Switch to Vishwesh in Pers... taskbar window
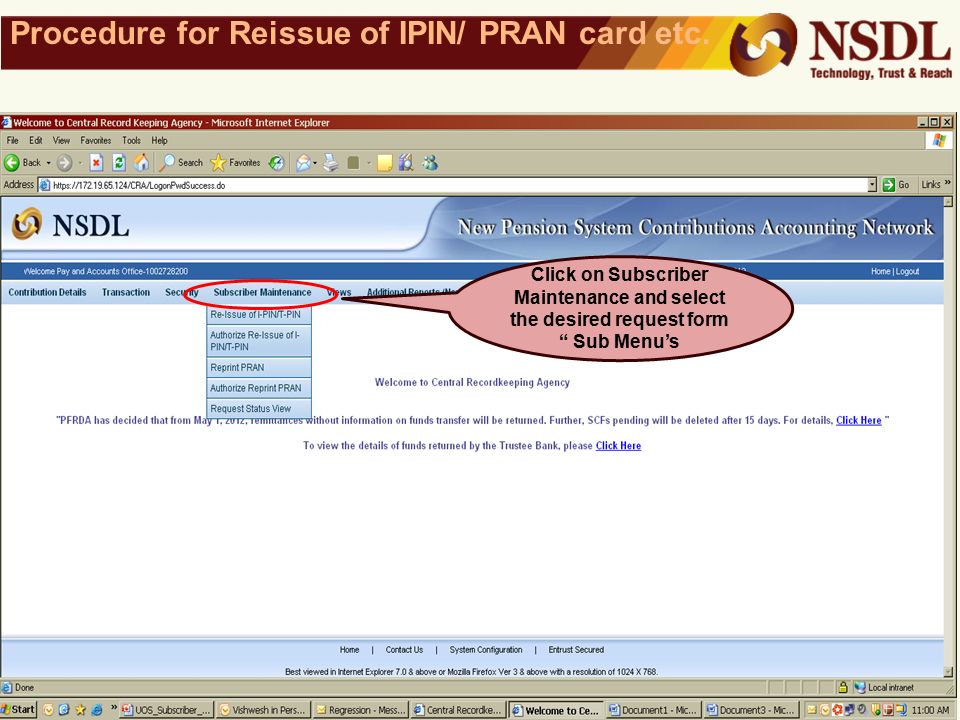The image size is (960, 720). click(264, 710)
